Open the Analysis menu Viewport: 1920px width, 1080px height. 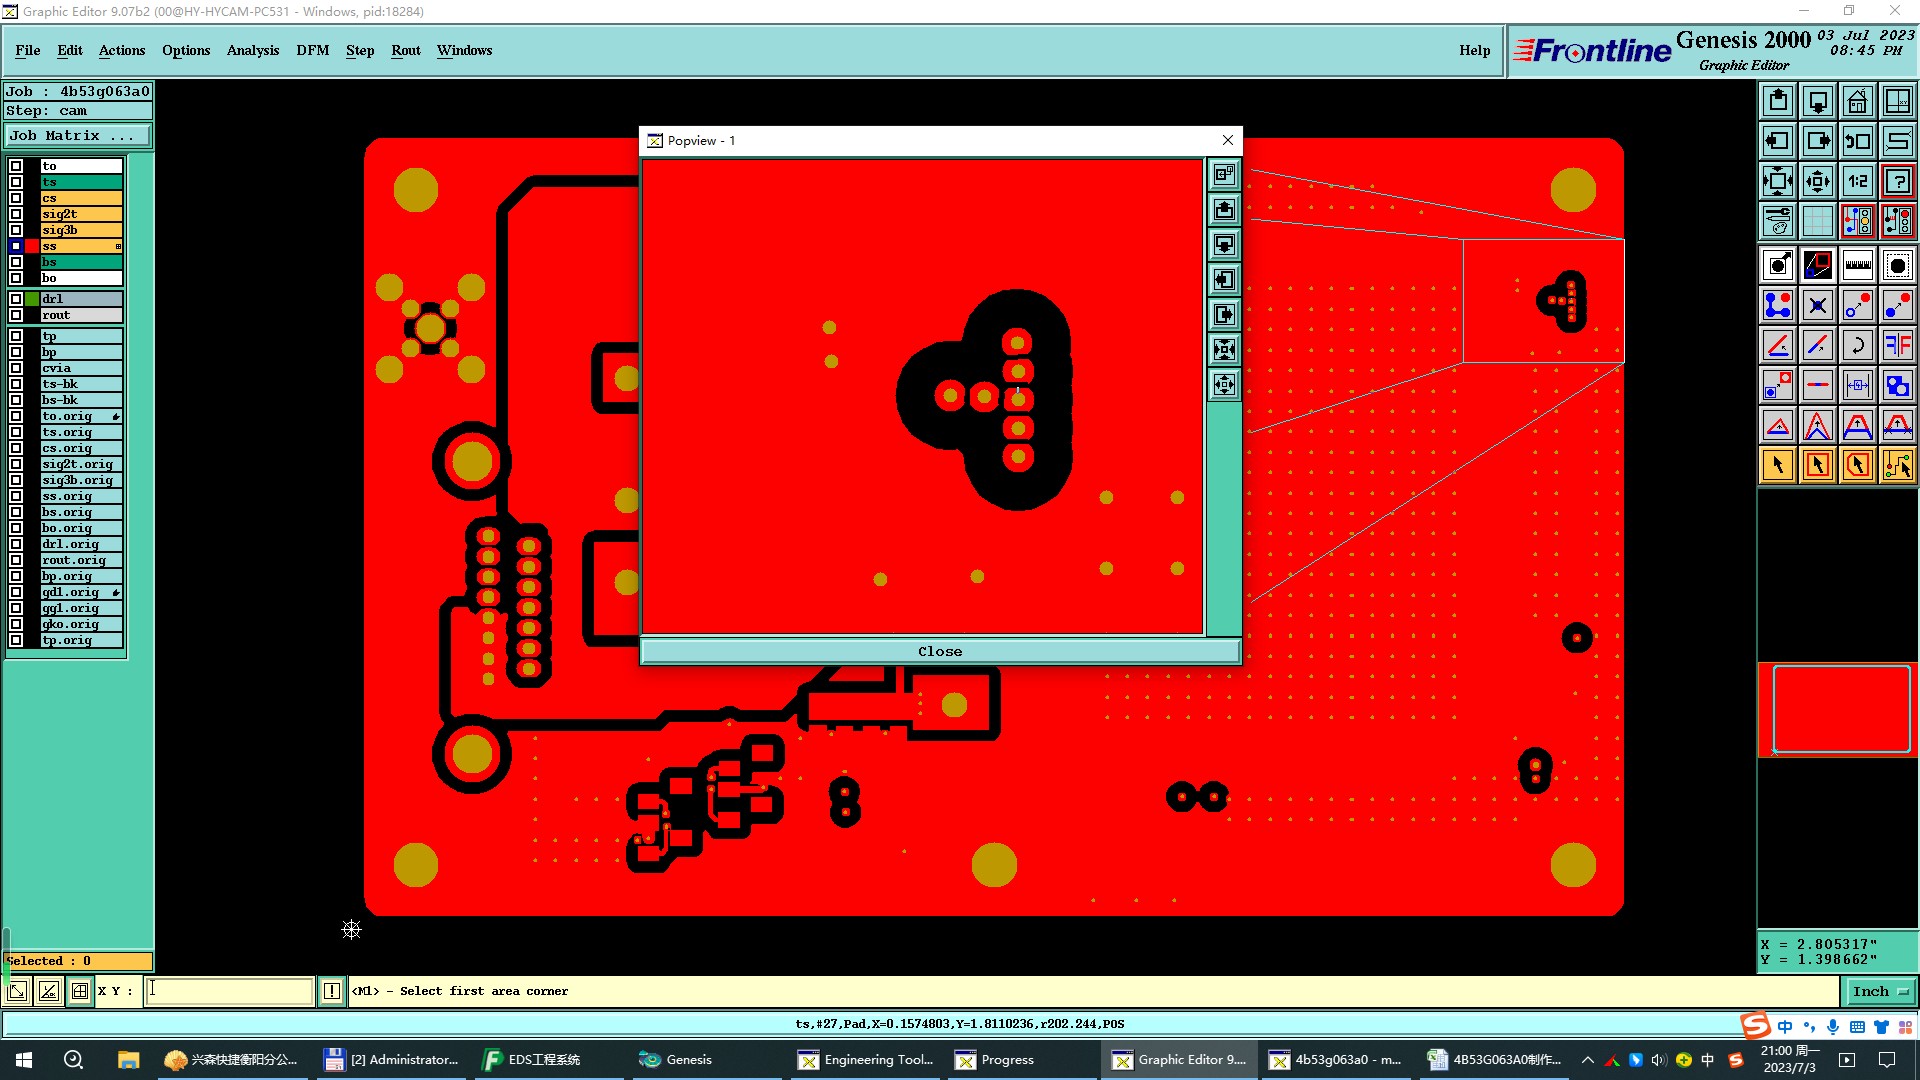(252, 50)
